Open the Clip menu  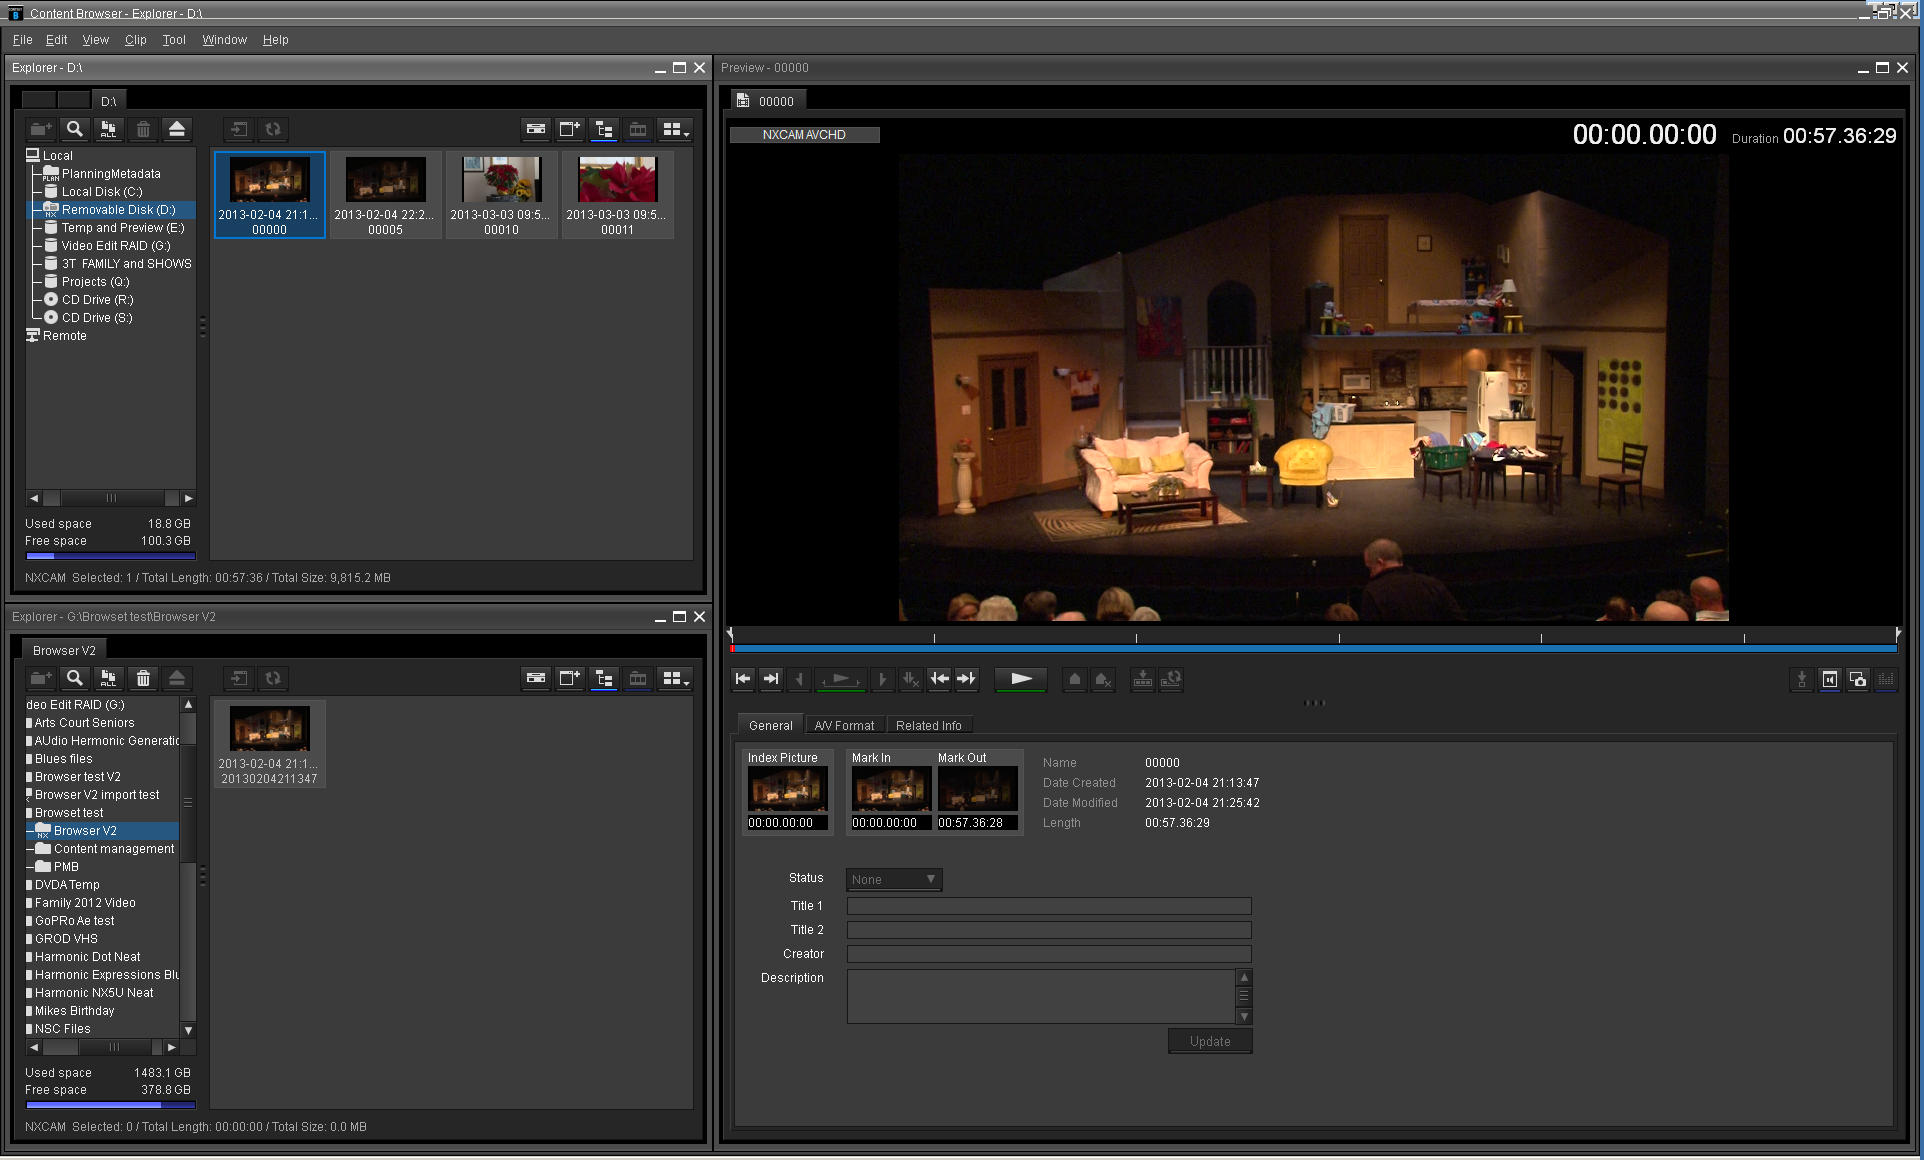click(x=135, y=40)
